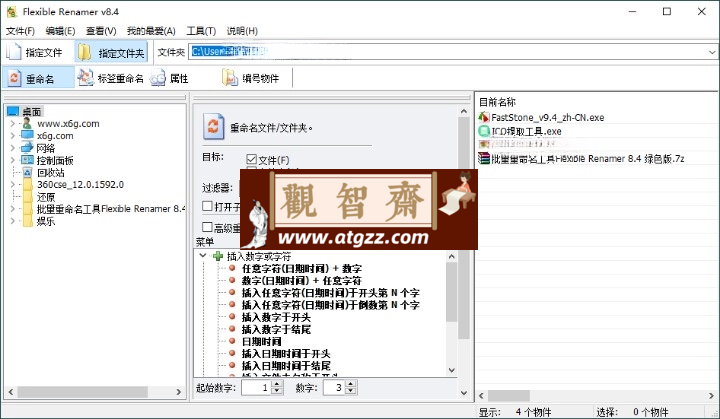
Task: Open the 编辑(E) menu
Action: (60, 31)
